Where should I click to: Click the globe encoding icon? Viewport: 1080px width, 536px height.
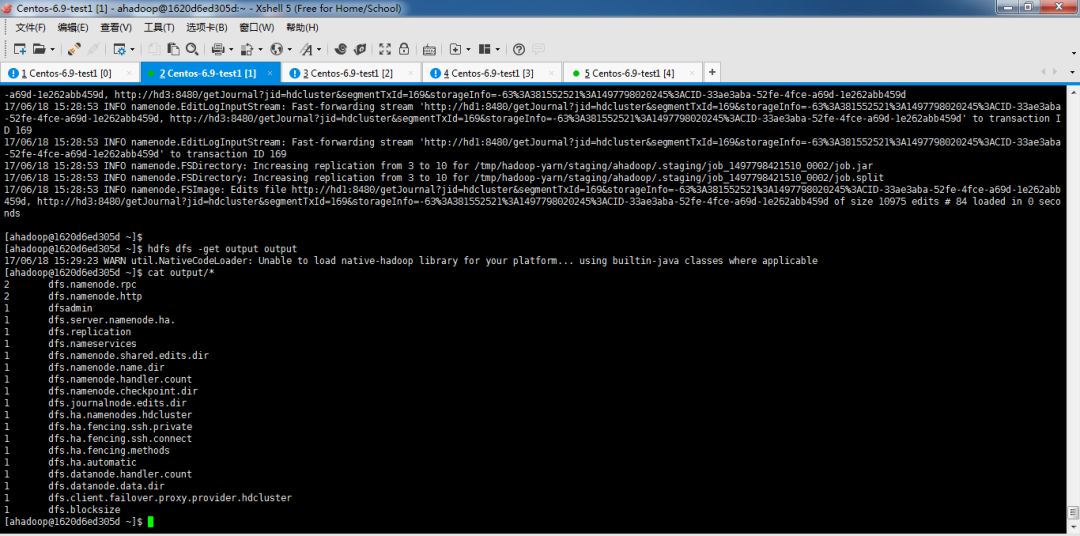pyautogui.click(x=276, y=49)
